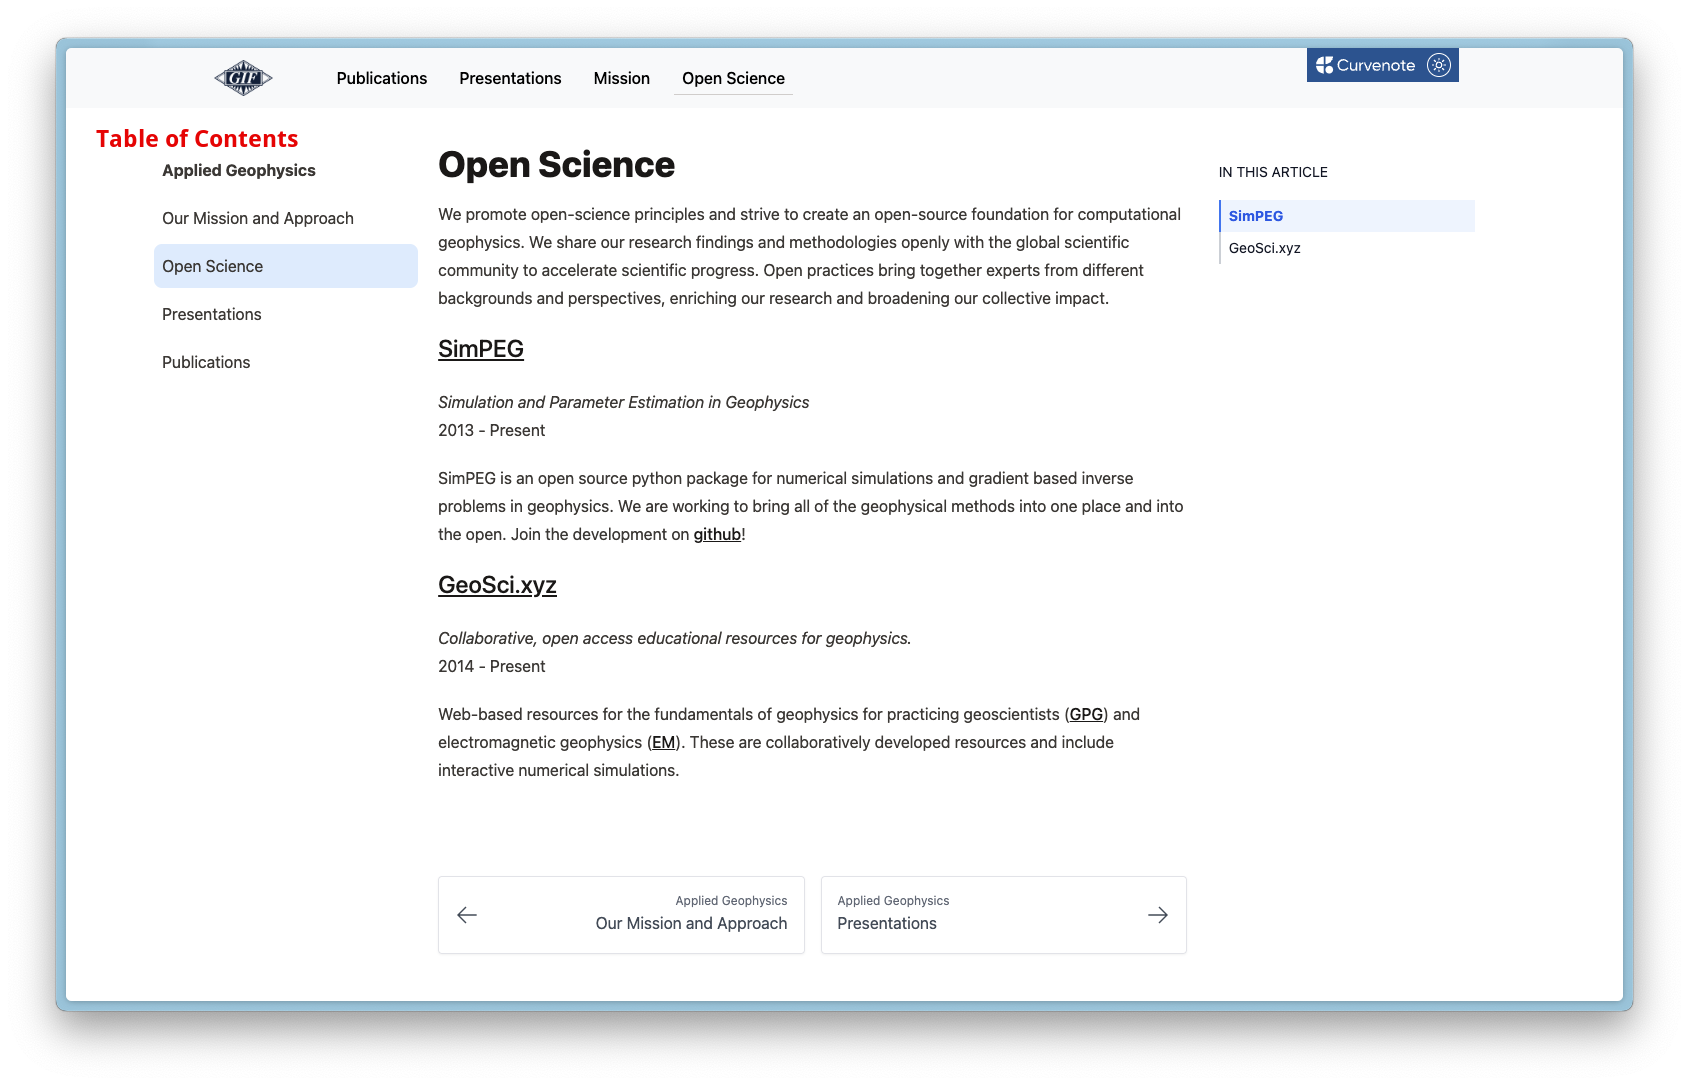Open the github link in SimPEG paragraph

click(717, 534)
